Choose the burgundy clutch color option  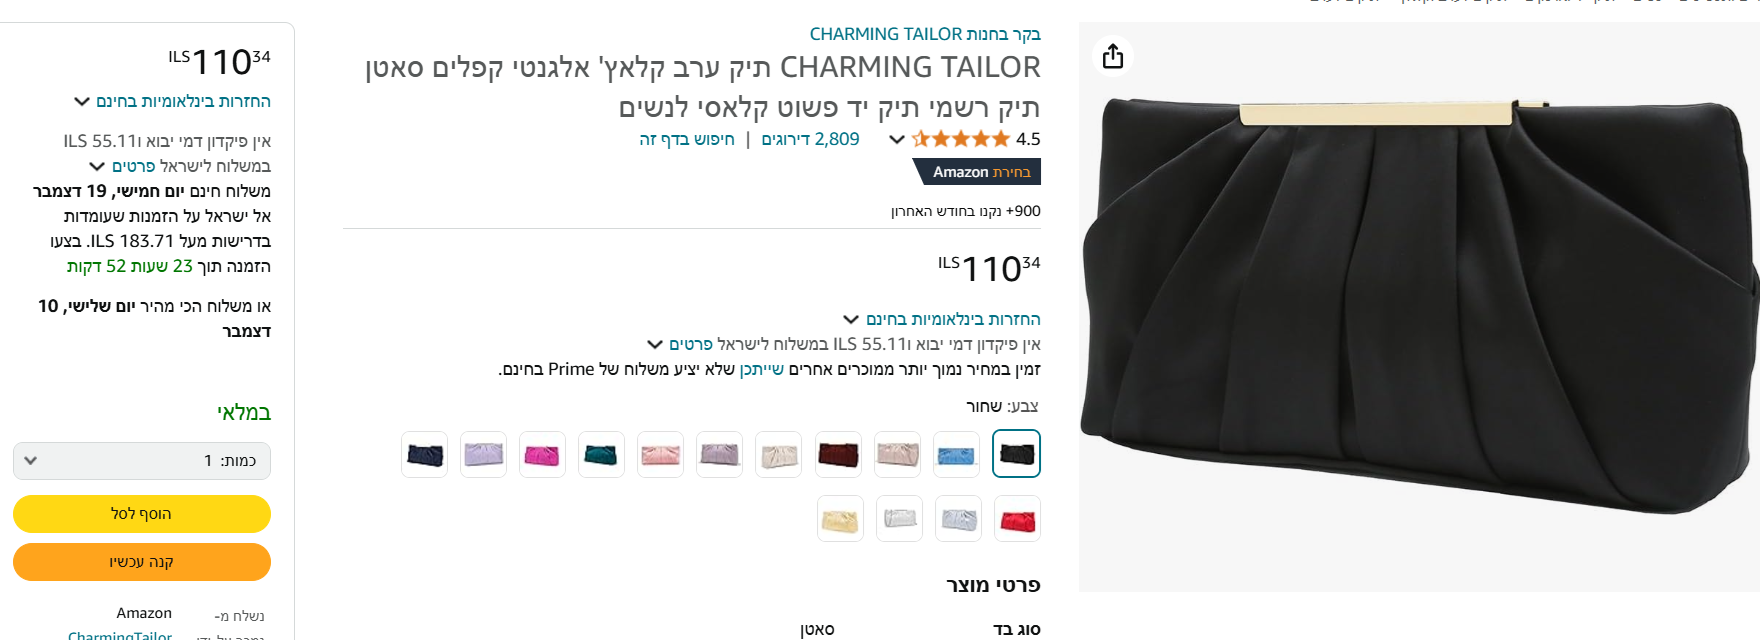(838, 455)
